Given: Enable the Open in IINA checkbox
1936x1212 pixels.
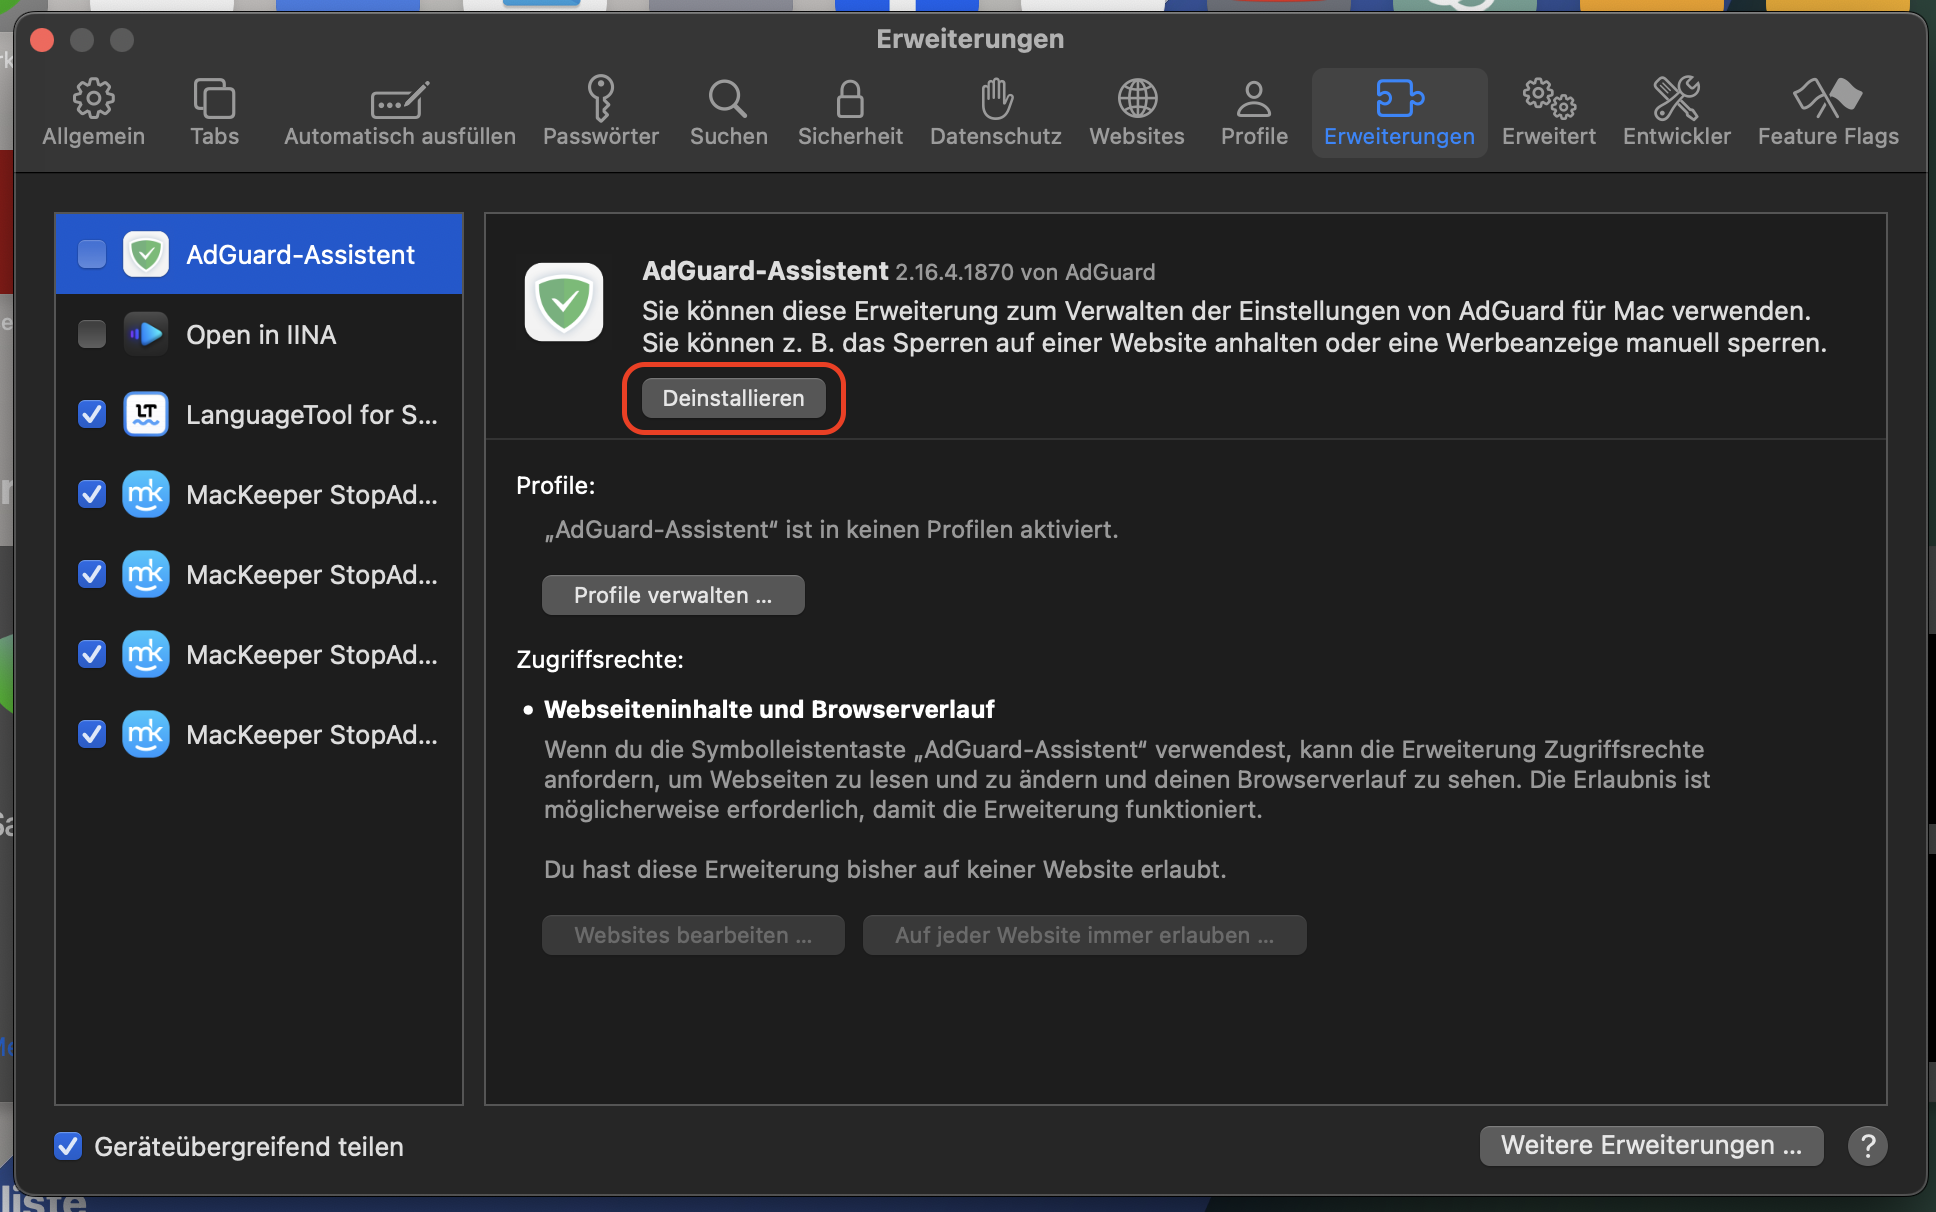Looking at the screenshot, I should pyautogui.click(x=92, y=334).
